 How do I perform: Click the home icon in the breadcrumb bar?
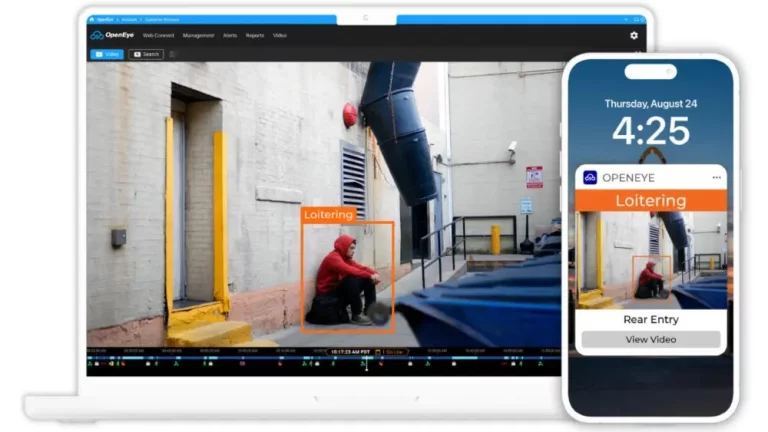point(92,20)
